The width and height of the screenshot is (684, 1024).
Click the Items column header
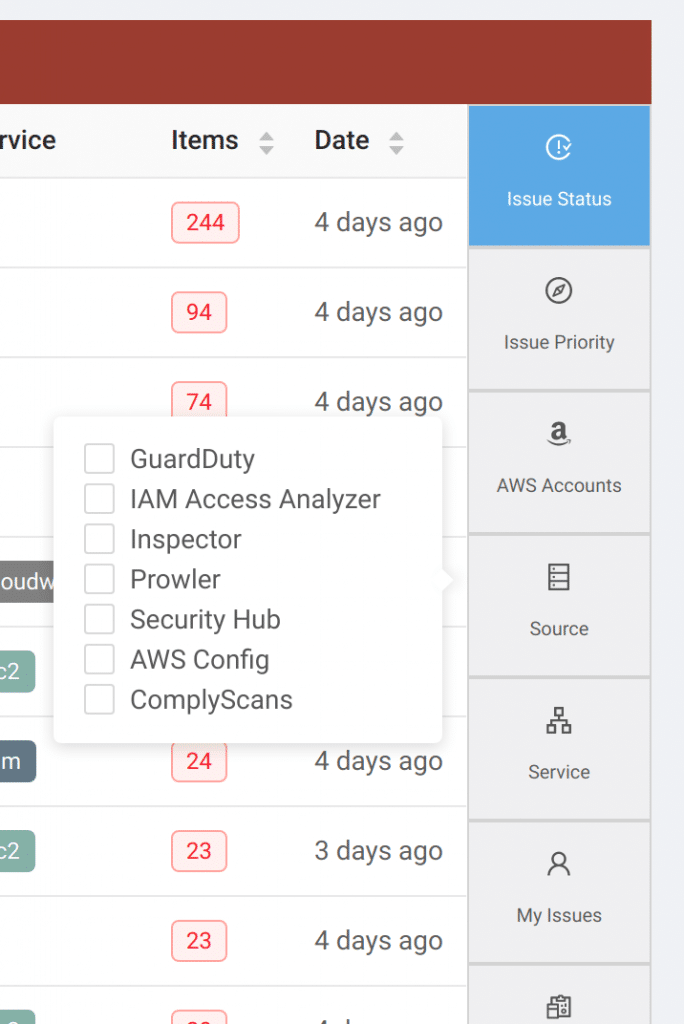[204, 140]
